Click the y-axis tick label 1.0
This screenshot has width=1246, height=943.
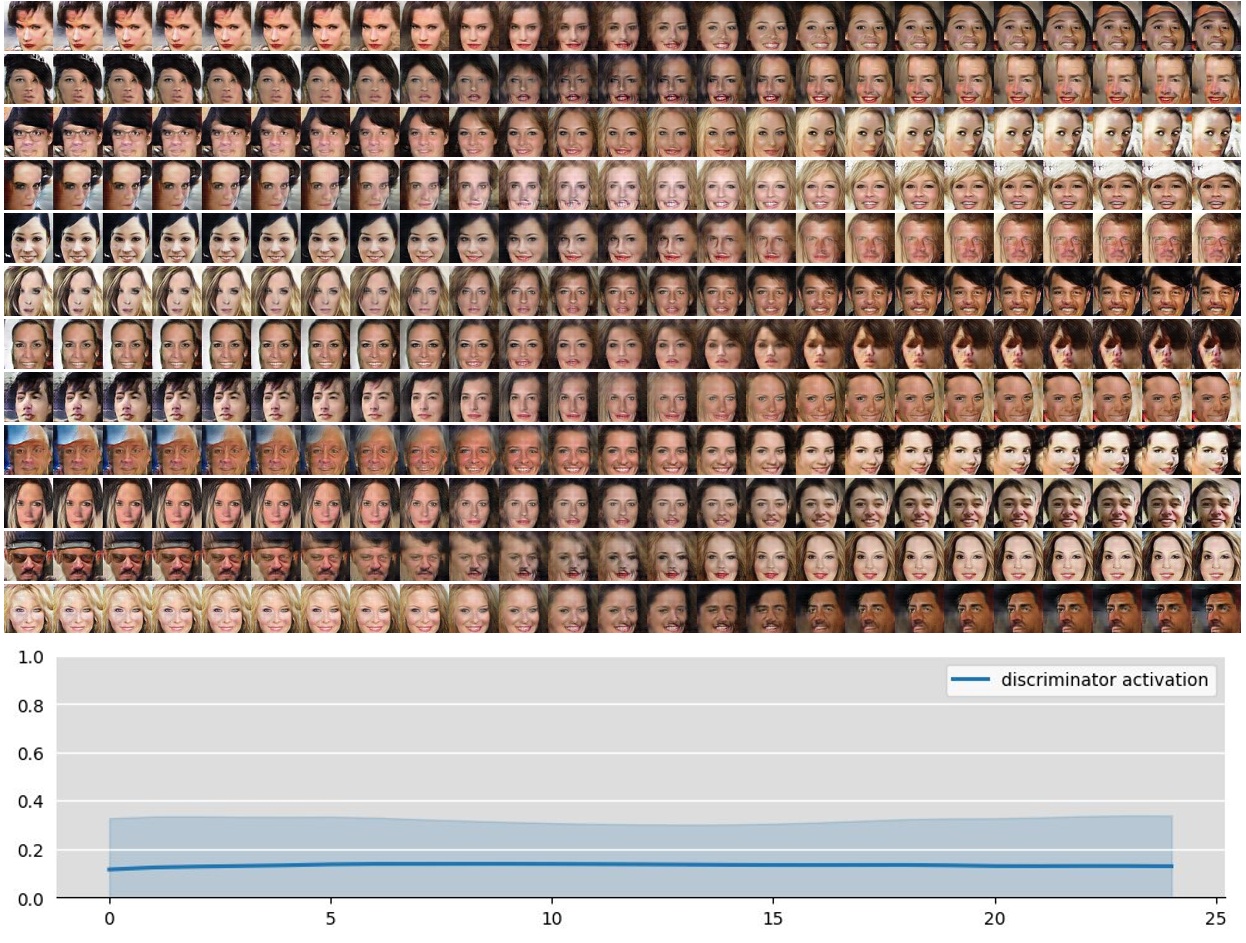[29, 657]
